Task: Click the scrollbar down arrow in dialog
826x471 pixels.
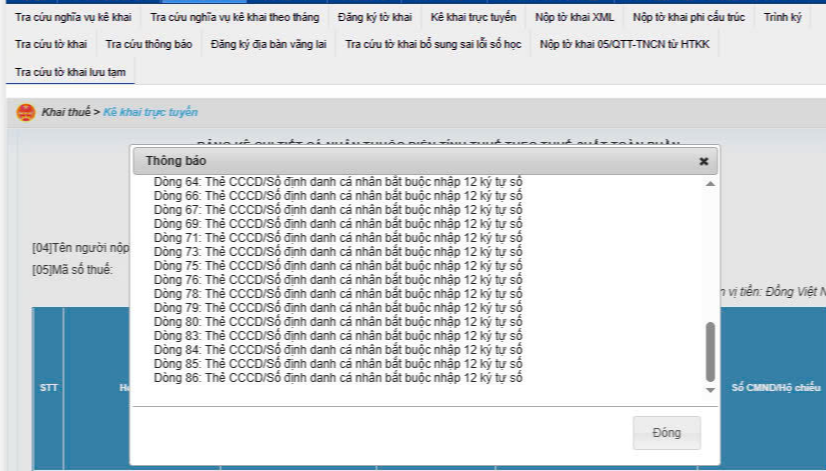Action: [x=711, y=389]
